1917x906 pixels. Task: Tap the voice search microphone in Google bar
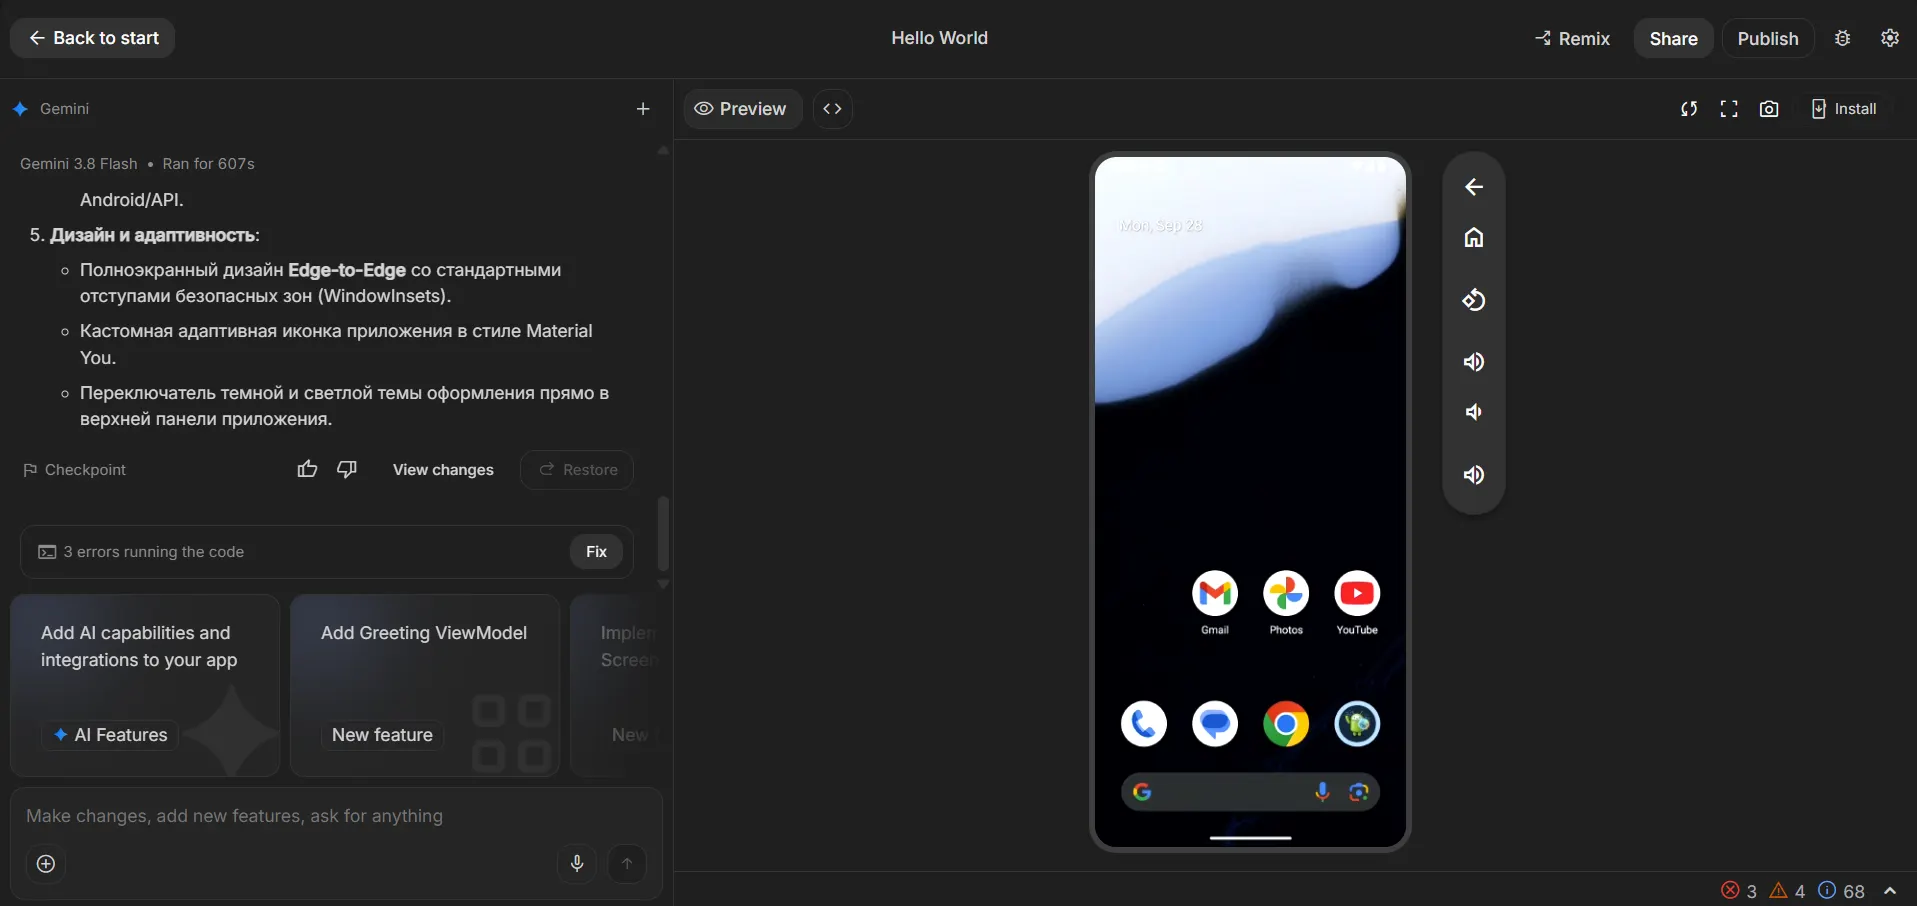point(1322,792)
